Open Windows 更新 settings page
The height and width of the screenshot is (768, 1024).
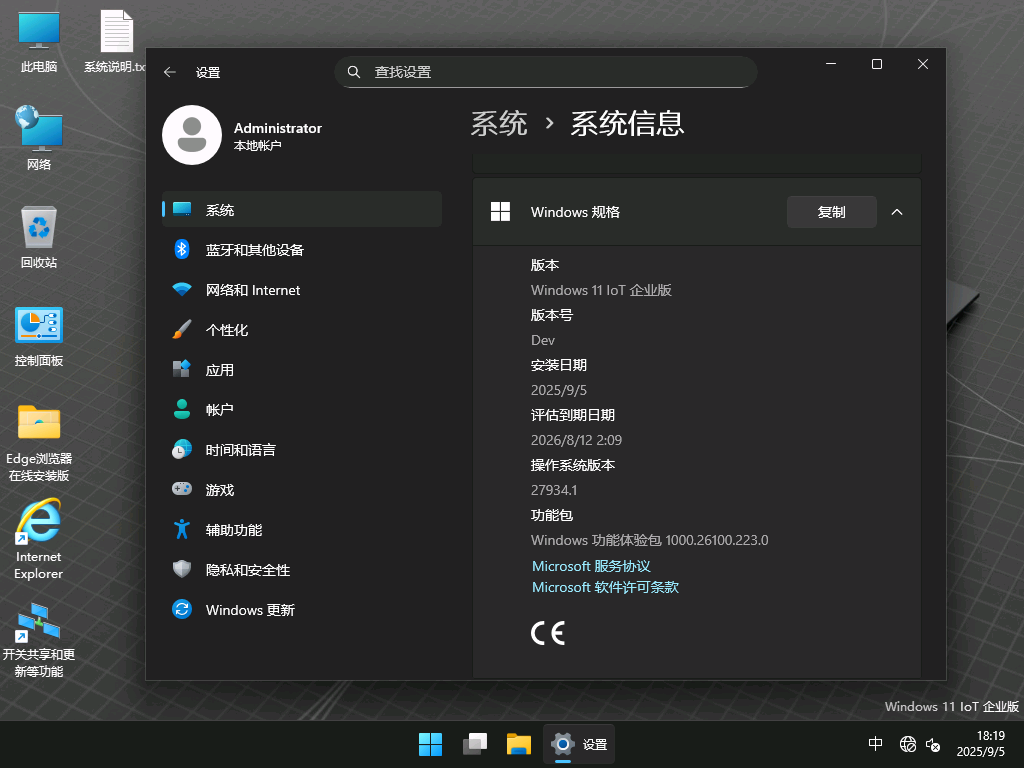tap(302, 609)
